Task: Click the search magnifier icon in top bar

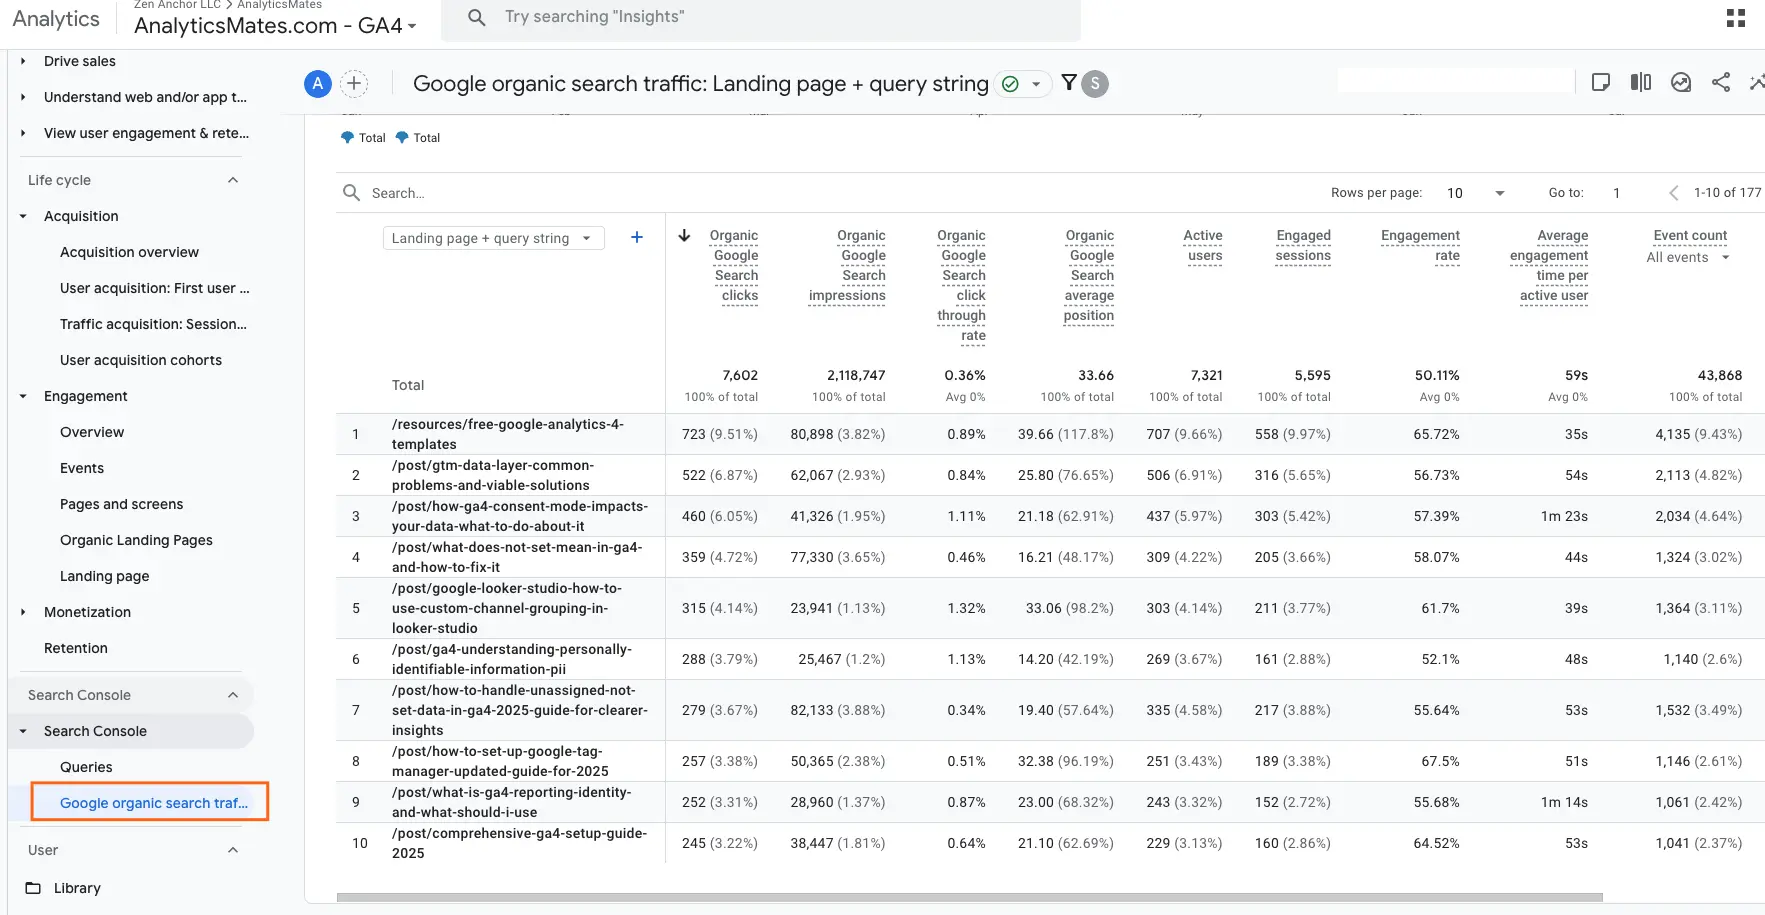Action: pos(477,17)
